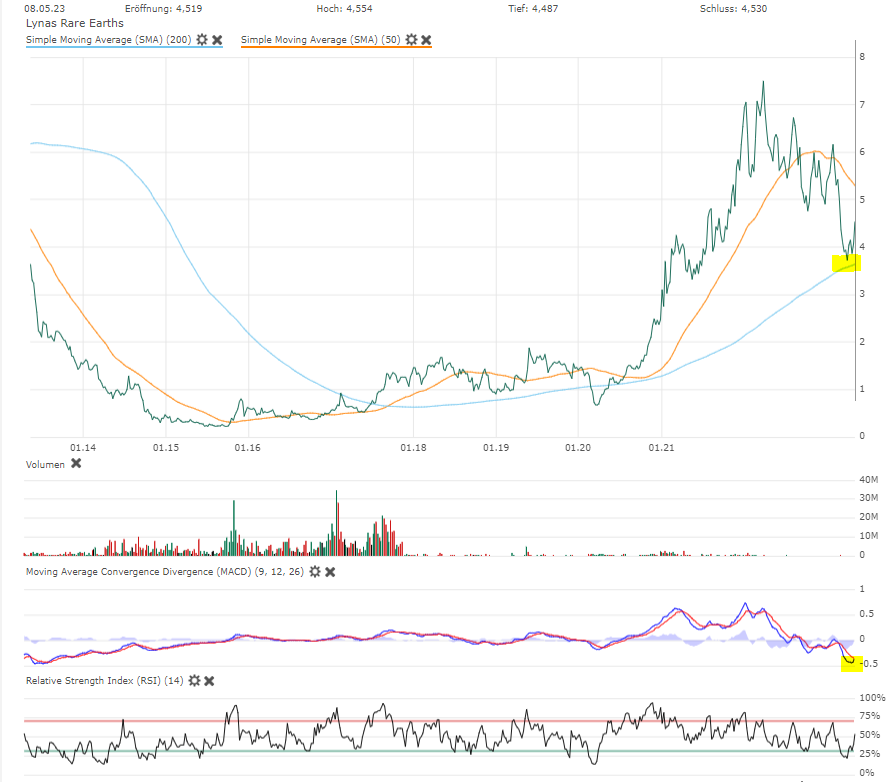Click the 01.21 date axis label

(x=661, y=447)
